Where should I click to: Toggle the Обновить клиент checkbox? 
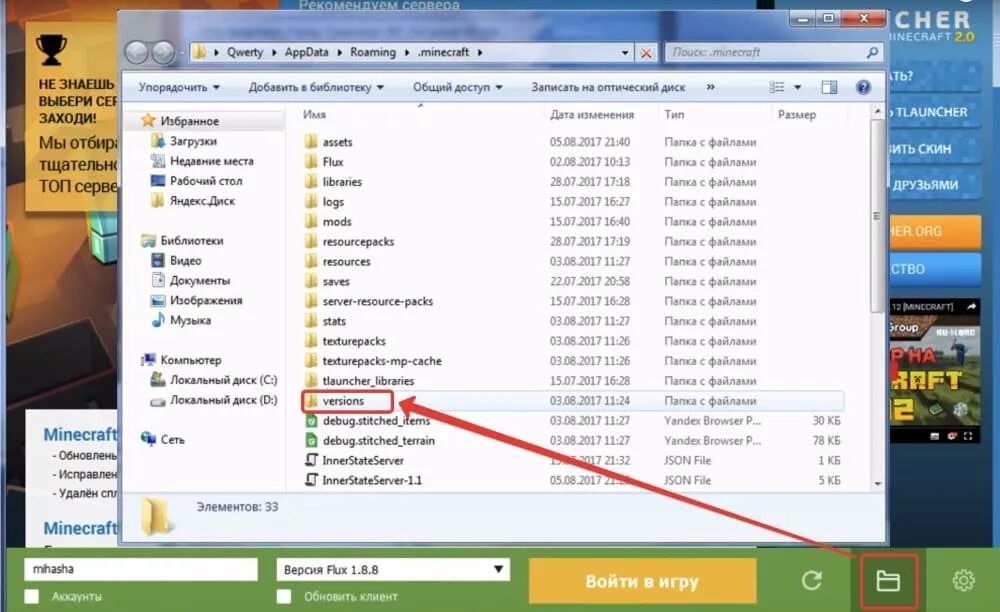coord(284,597)
